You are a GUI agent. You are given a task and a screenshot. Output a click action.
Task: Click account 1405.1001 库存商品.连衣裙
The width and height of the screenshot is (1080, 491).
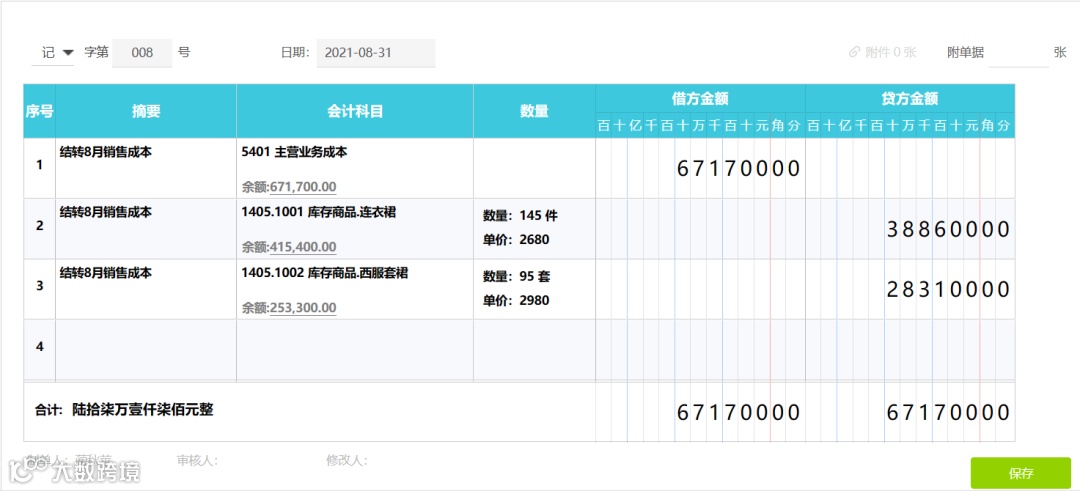pos(319,212)
